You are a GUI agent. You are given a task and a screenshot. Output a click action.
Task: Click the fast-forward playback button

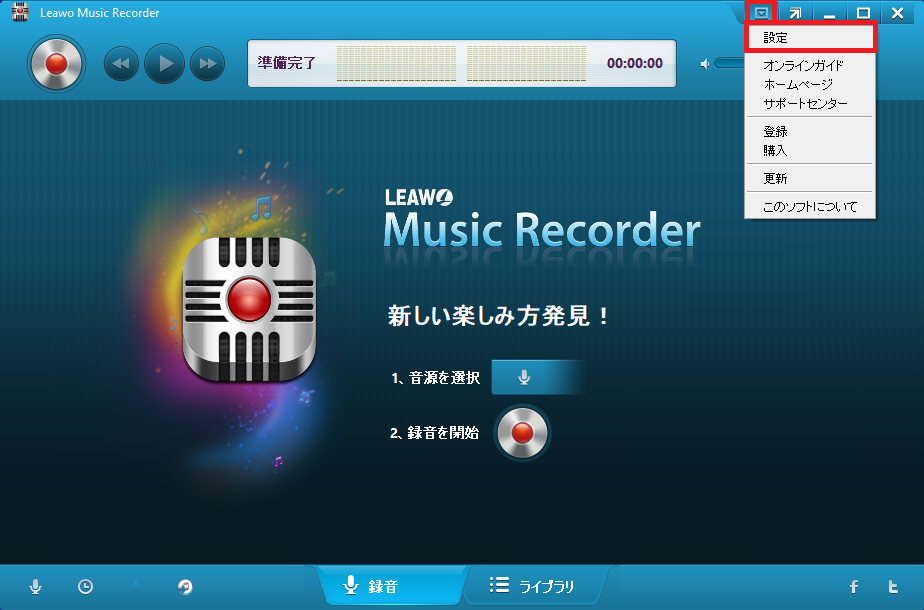coord(207,64)
